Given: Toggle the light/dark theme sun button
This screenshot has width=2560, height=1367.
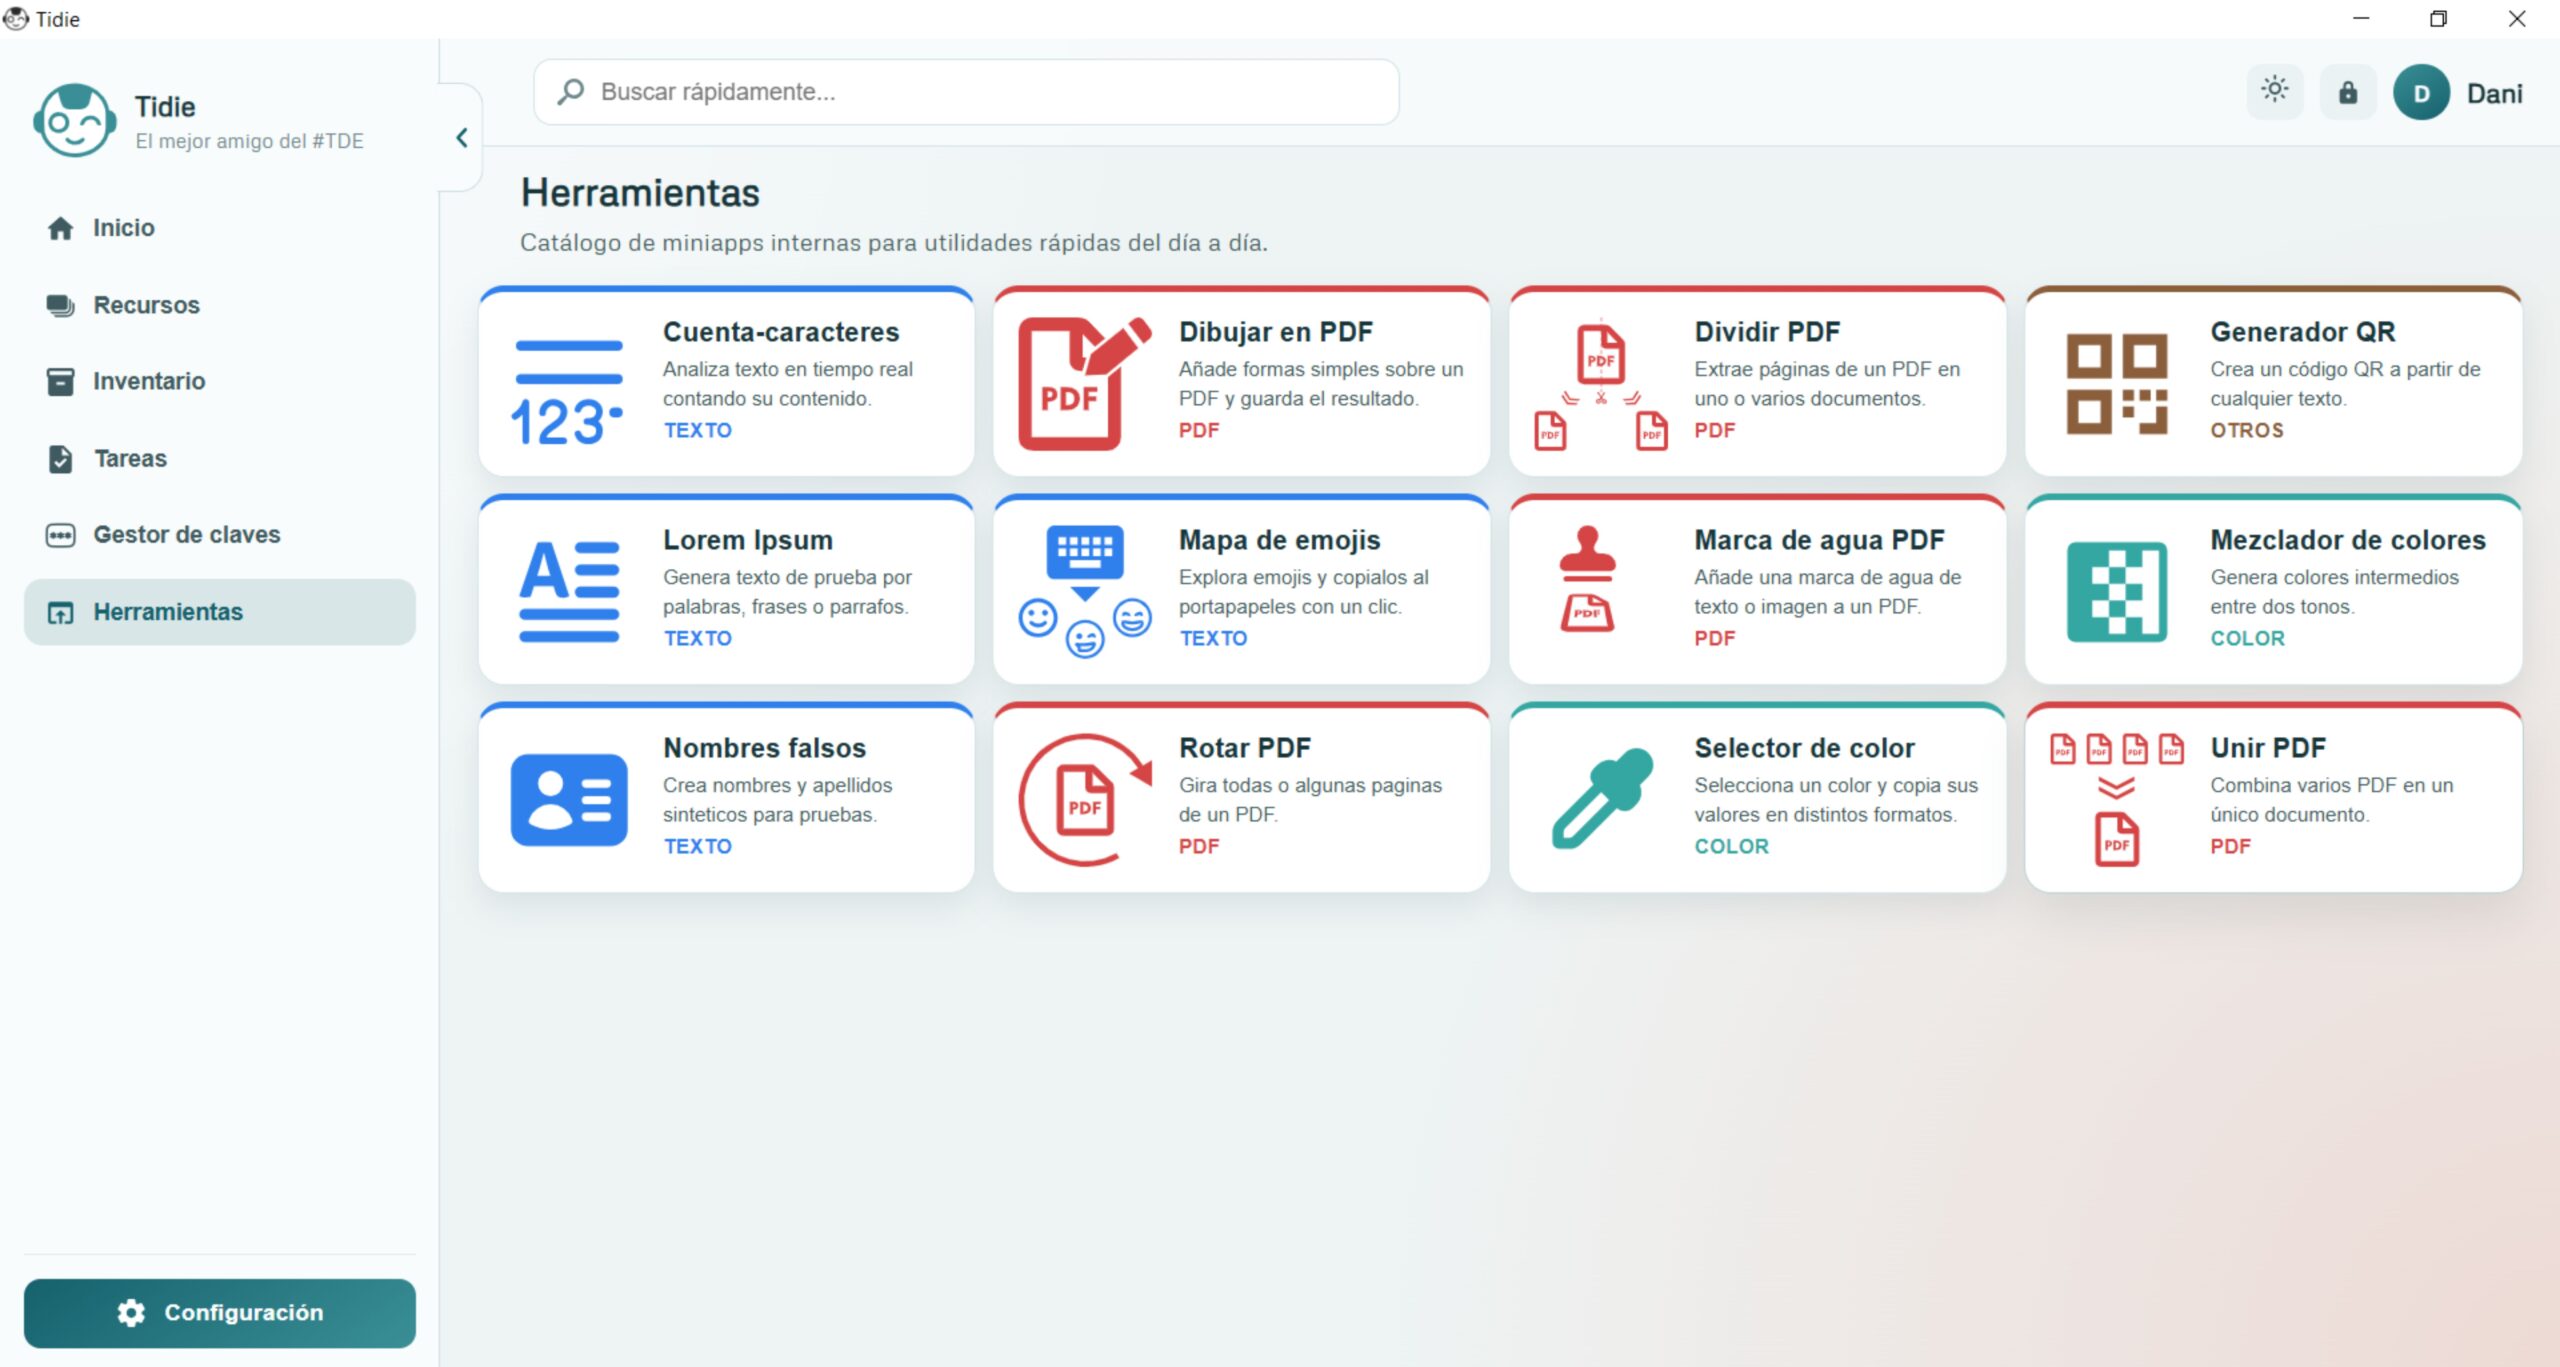Looking at the screenshot, I should point(2274,91).
